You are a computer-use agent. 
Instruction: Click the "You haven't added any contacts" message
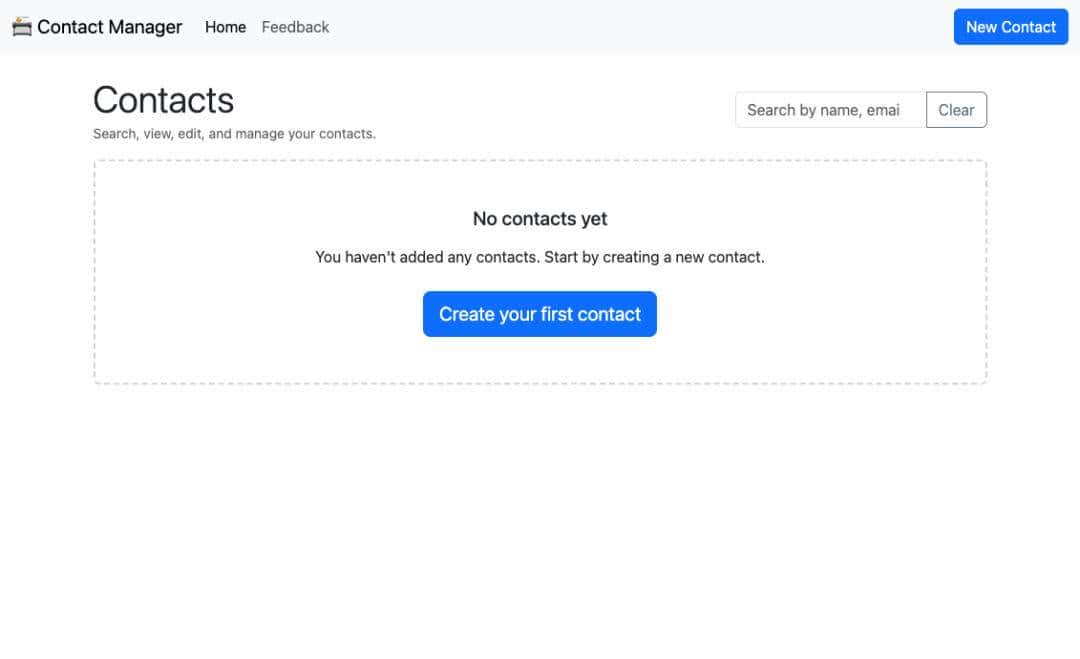tap(540, 257)
